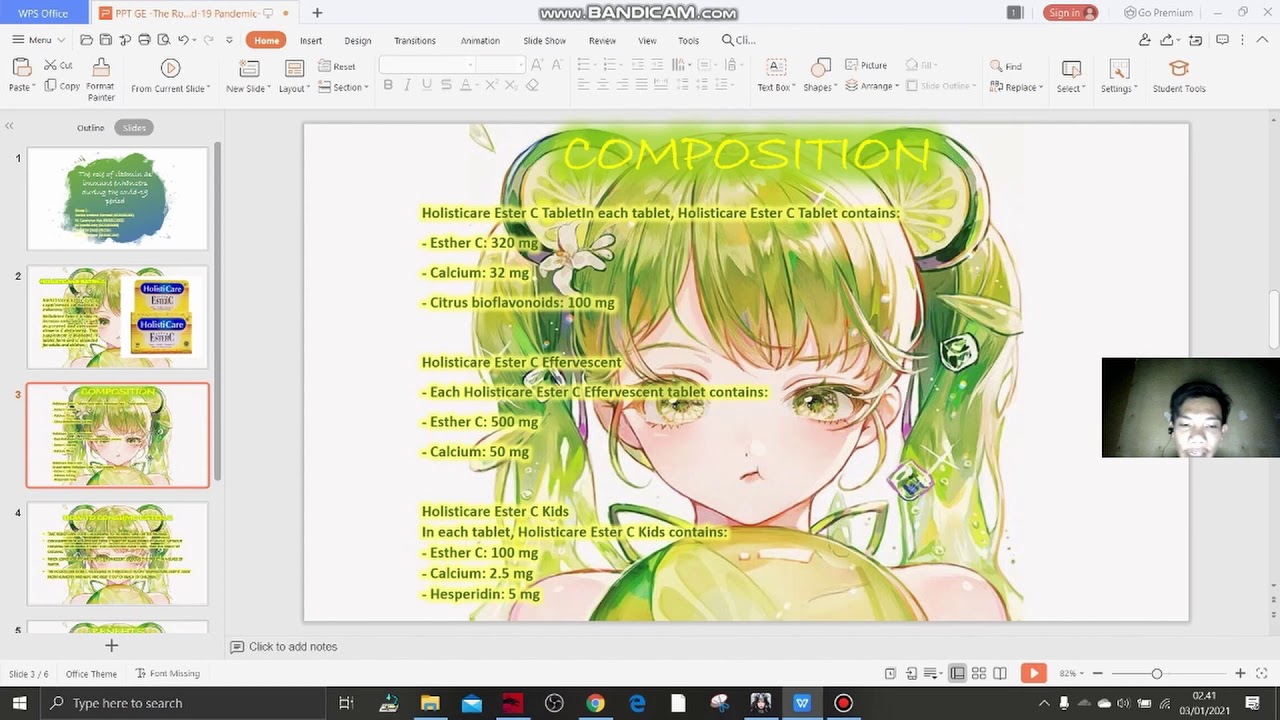
Task: Toggle Bold text formatting
Action: pyautogui.click(x=388, y=85)
